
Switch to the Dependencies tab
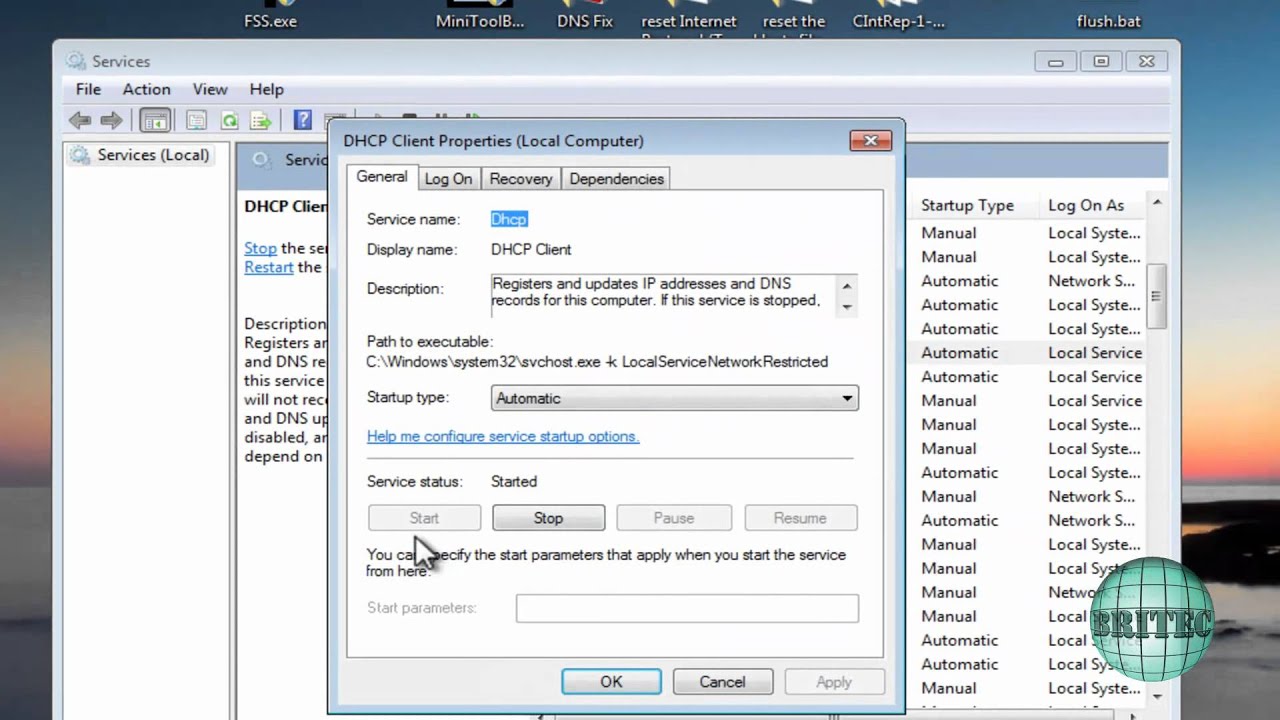[616, 178]
